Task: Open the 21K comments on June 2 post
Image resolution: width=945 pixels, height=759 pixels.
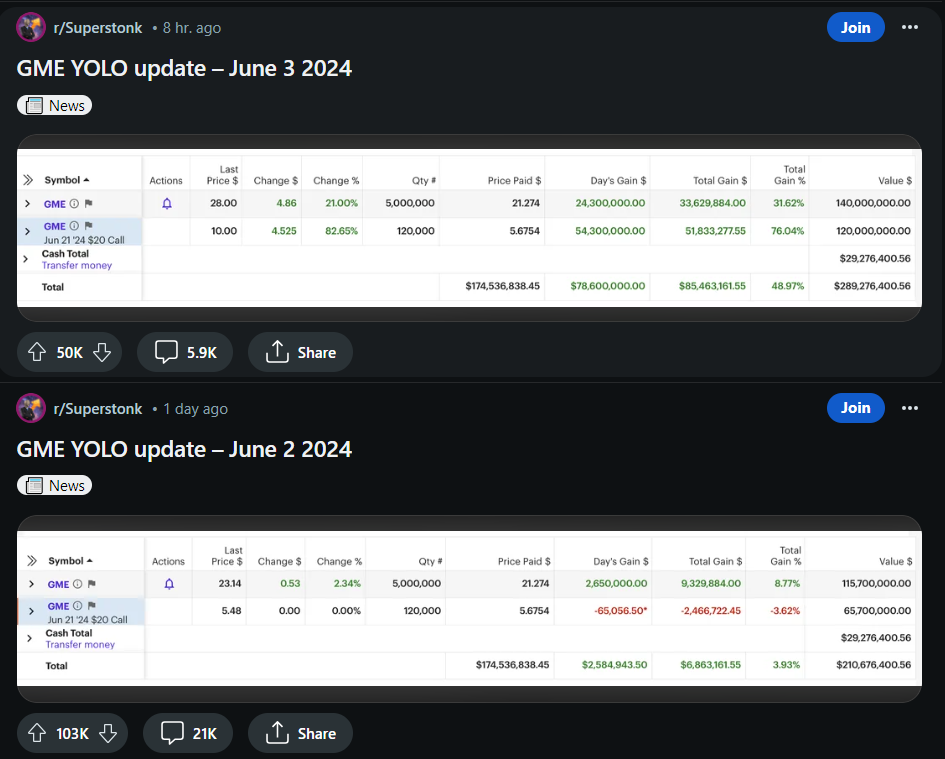Action: [188, 733]
